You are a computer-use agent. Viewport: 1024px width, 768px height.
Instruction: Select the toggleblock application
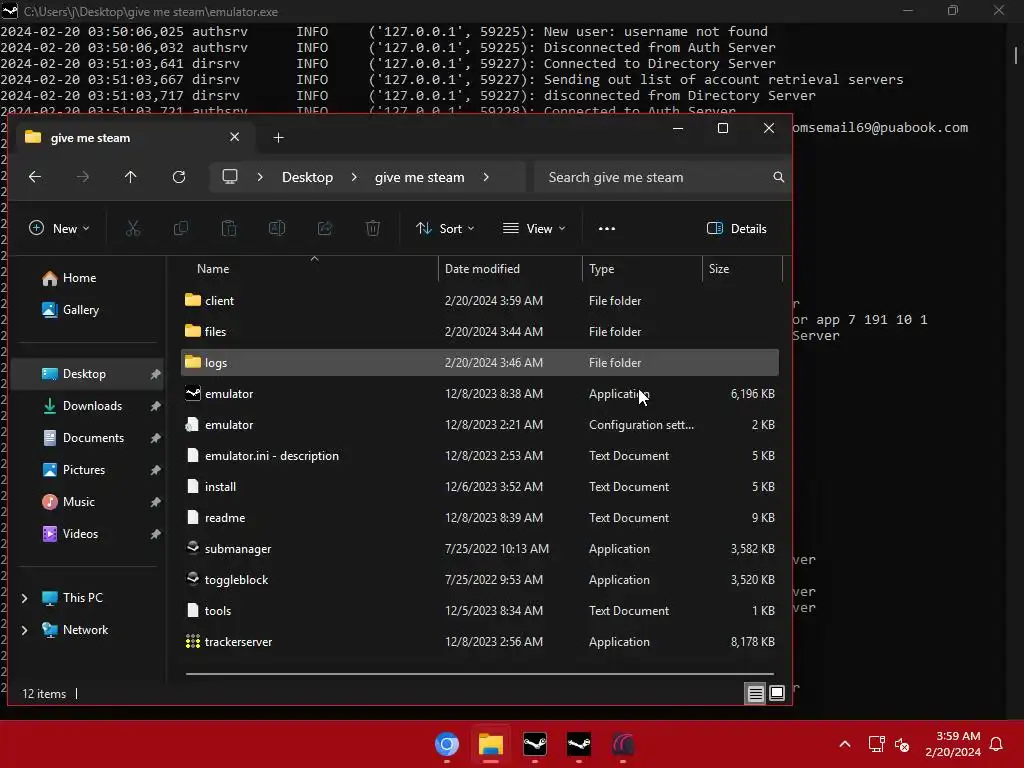point(480,580)
